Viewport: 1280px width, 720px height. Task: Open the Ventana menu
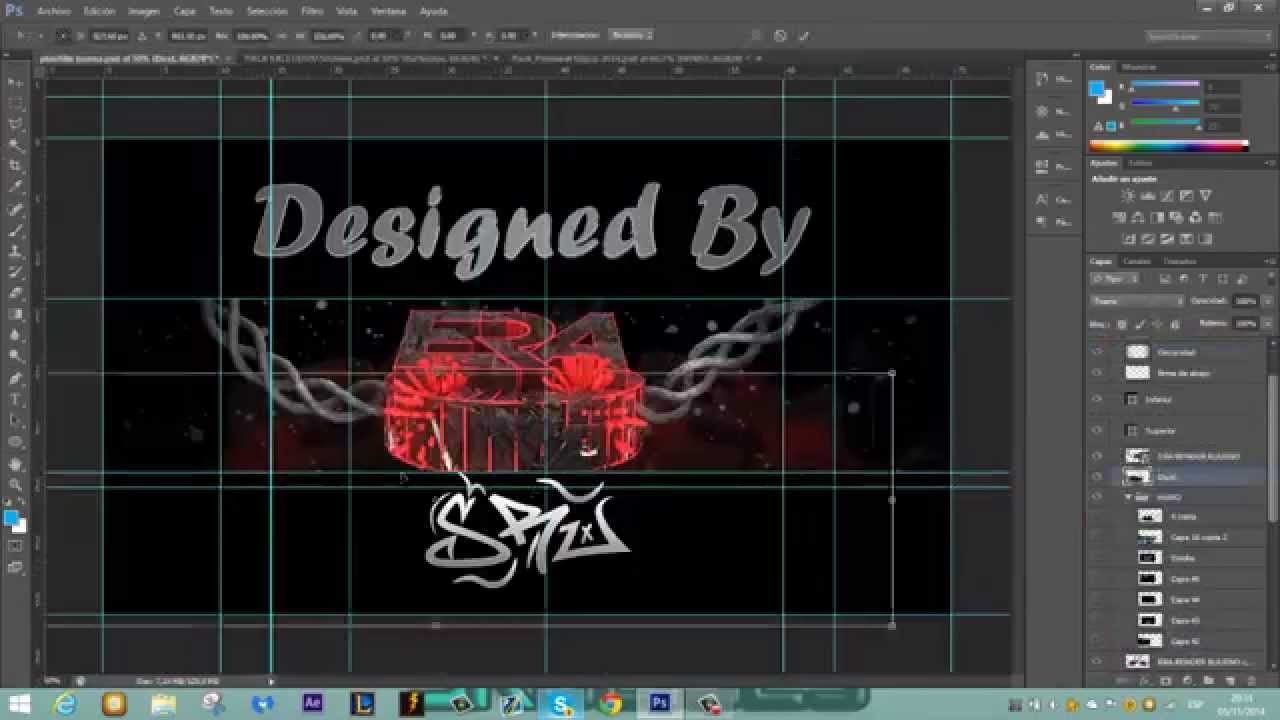(388, 11)
